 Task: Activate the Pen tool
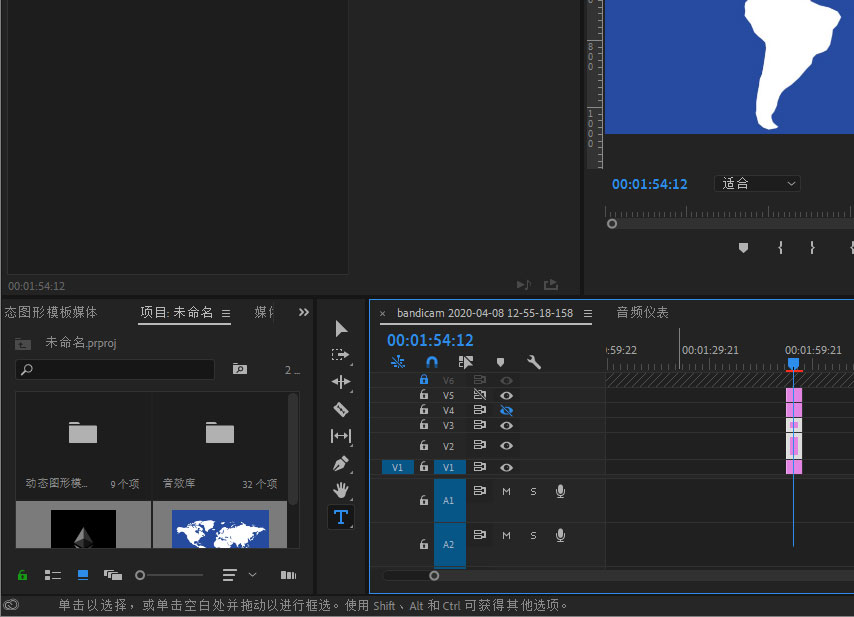pos(341,464)
